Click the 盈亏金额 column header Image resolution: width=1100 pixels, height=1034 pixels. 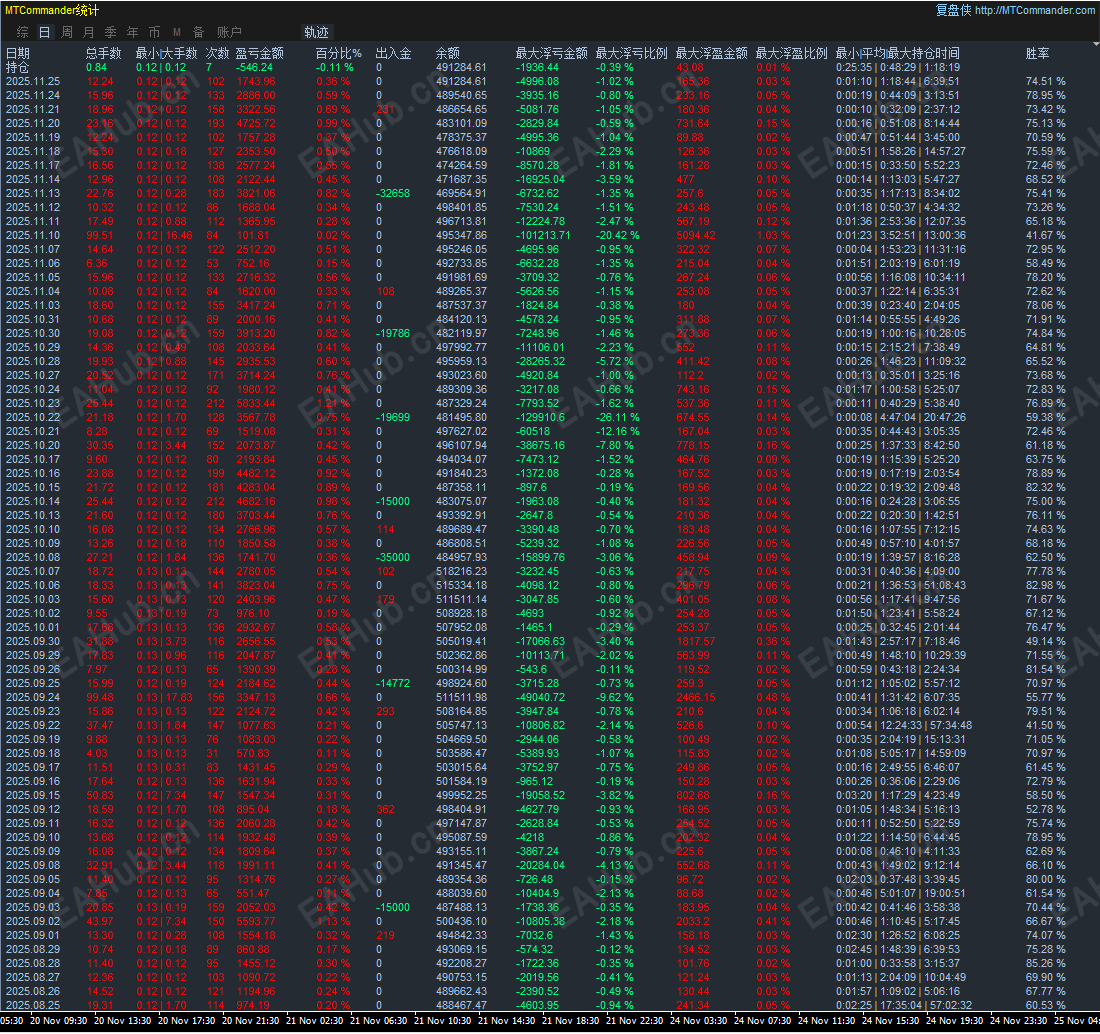coord(260,53)
